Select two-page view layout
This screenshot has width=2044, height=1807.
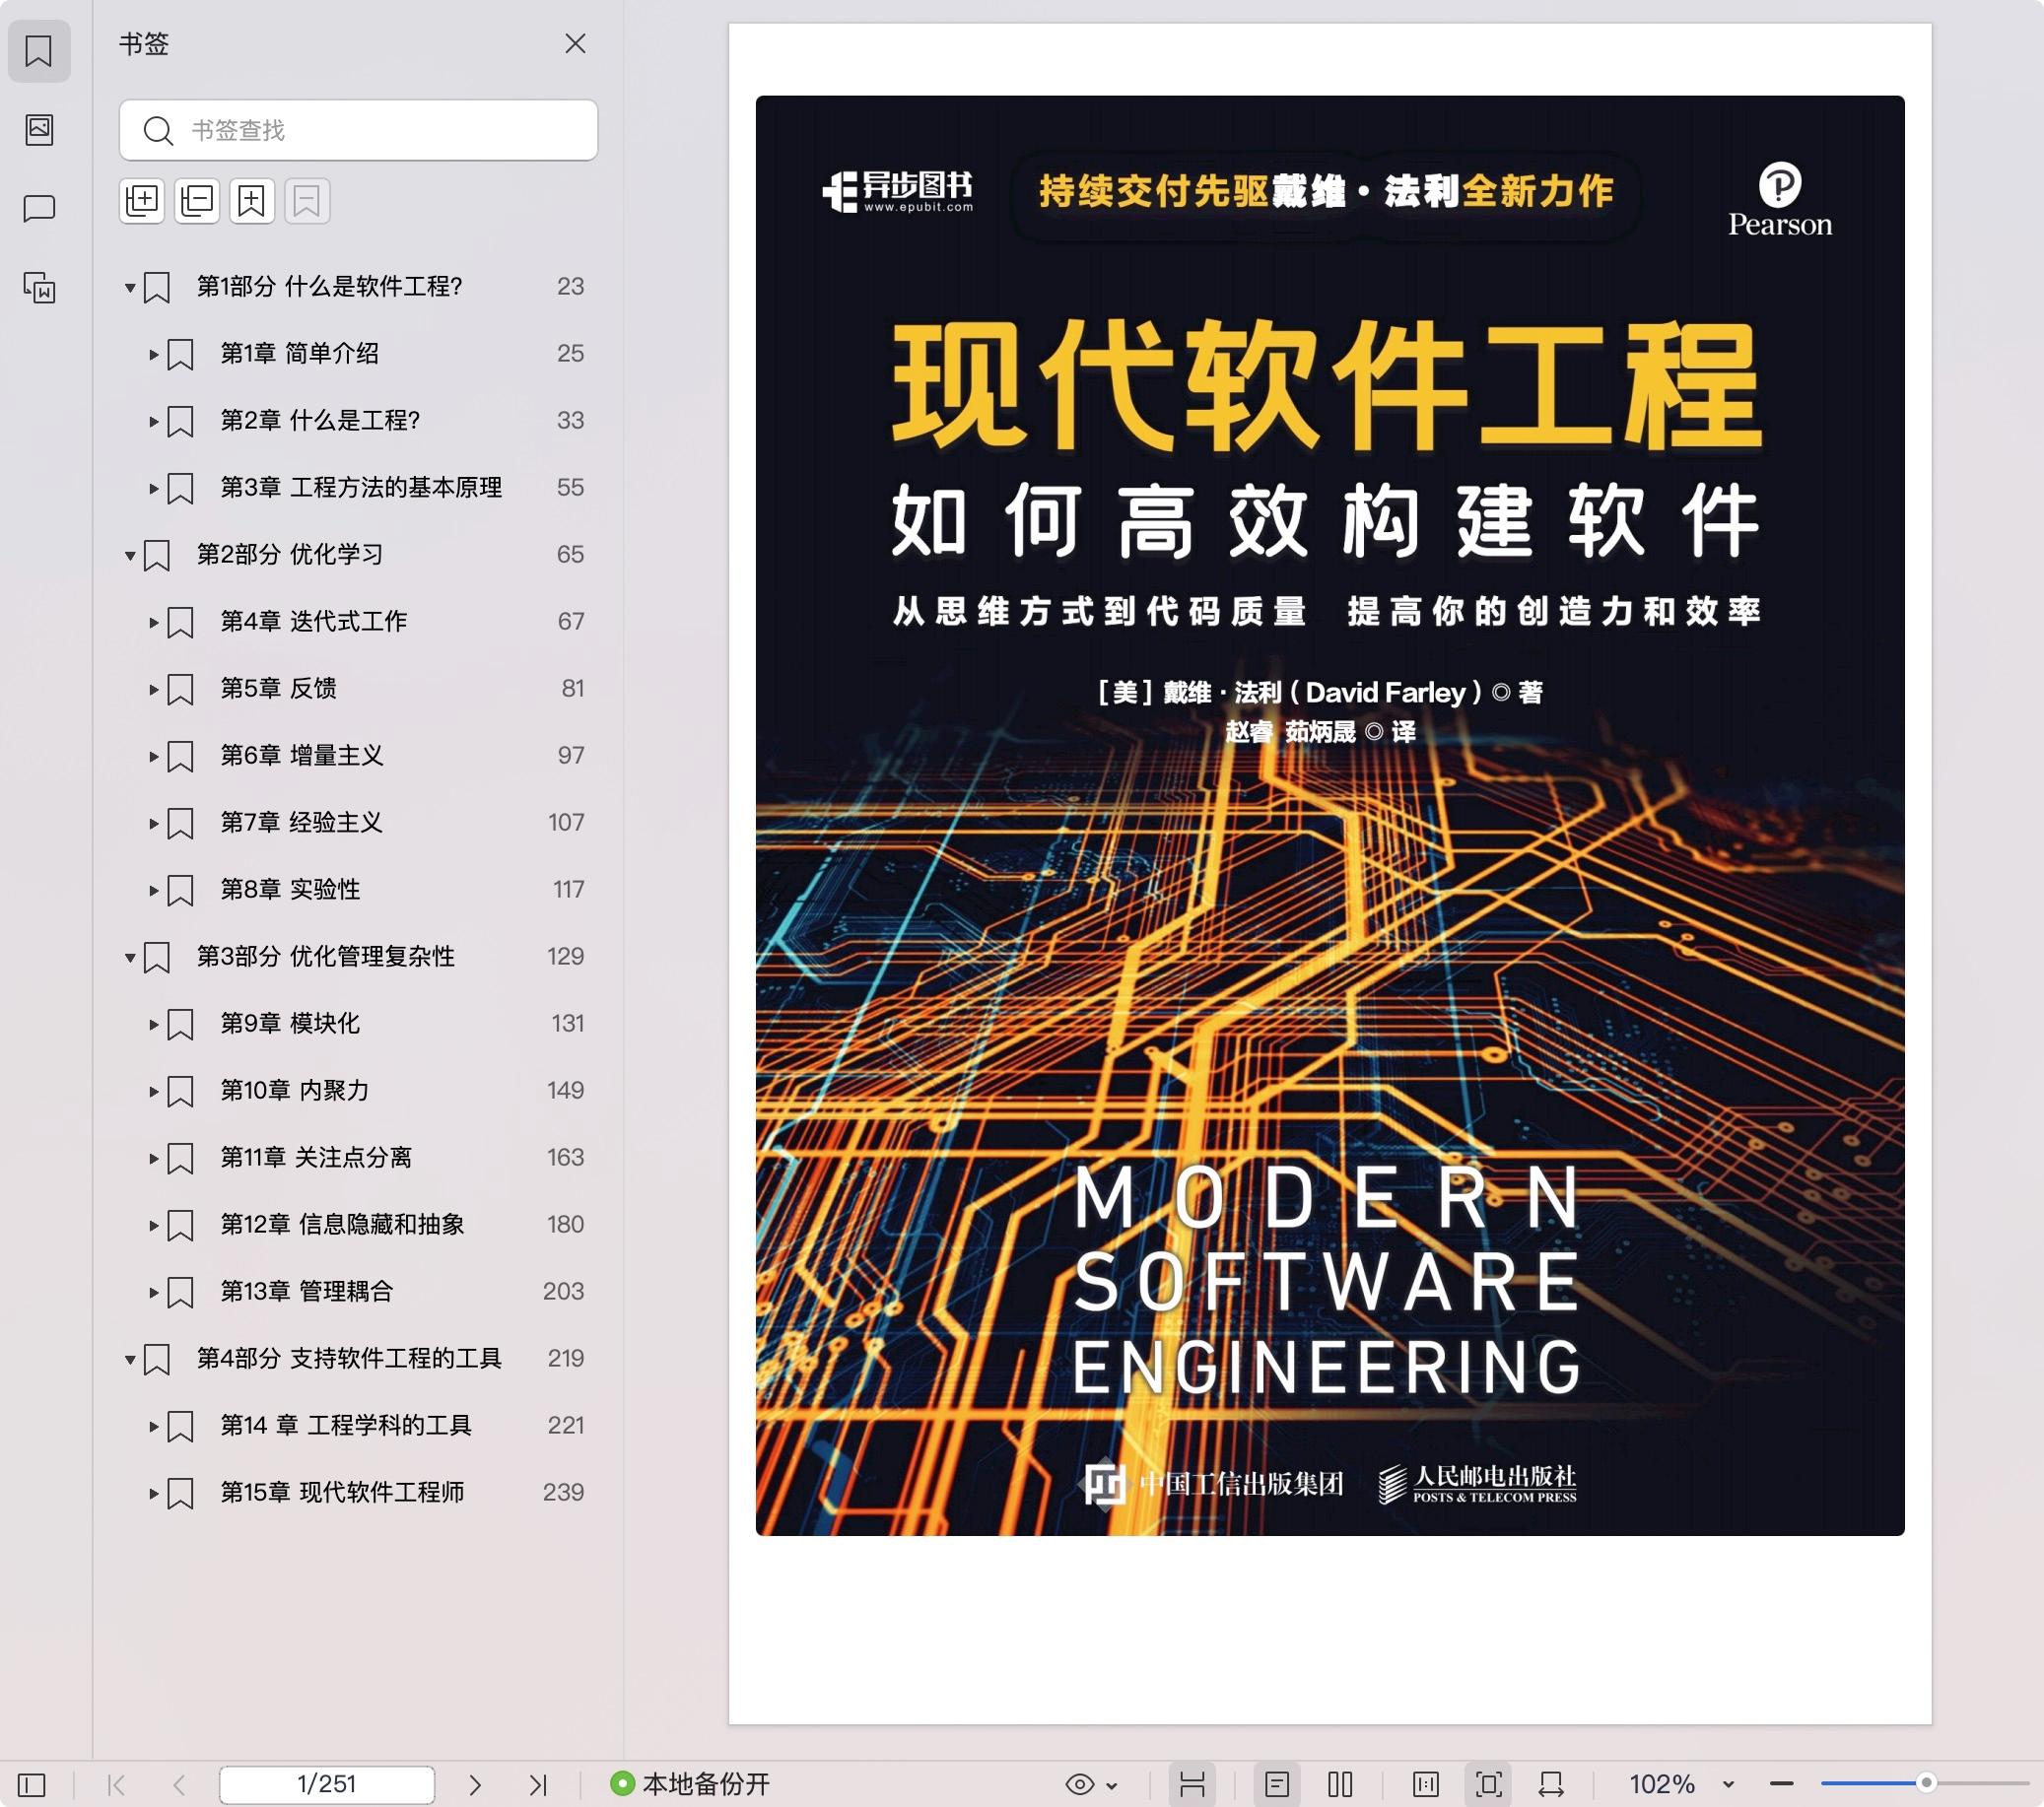click(x=1341, y=1784)
